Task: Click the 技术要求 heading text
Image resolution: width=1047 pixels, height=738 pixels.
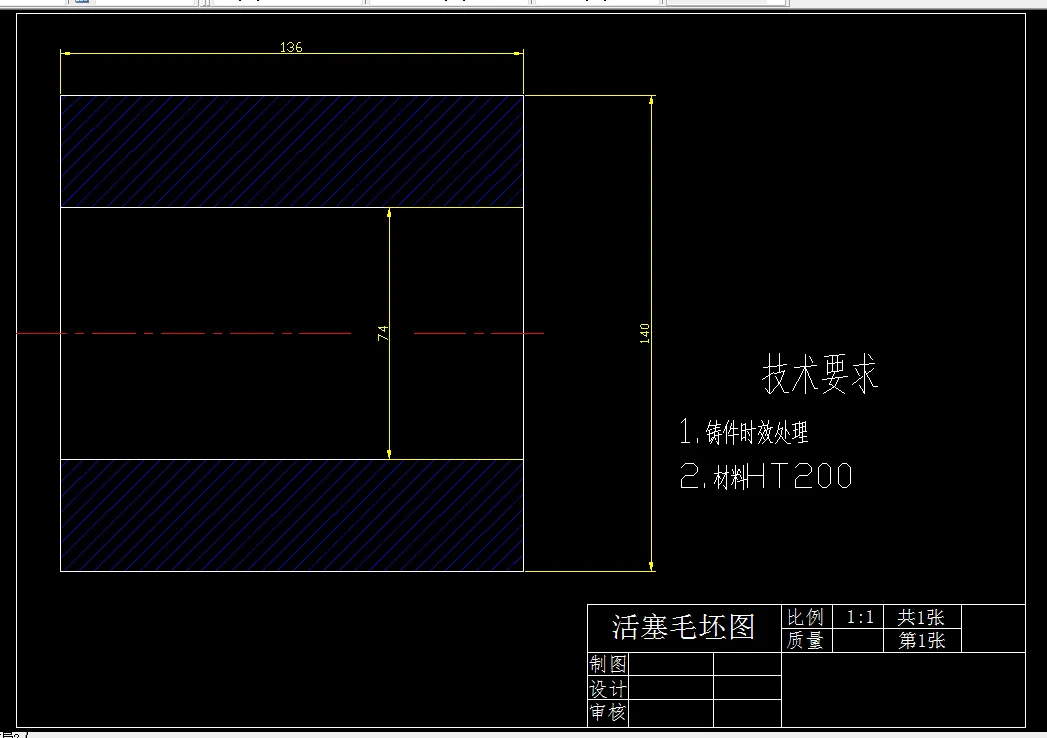Action: click(x=819, y=373)
